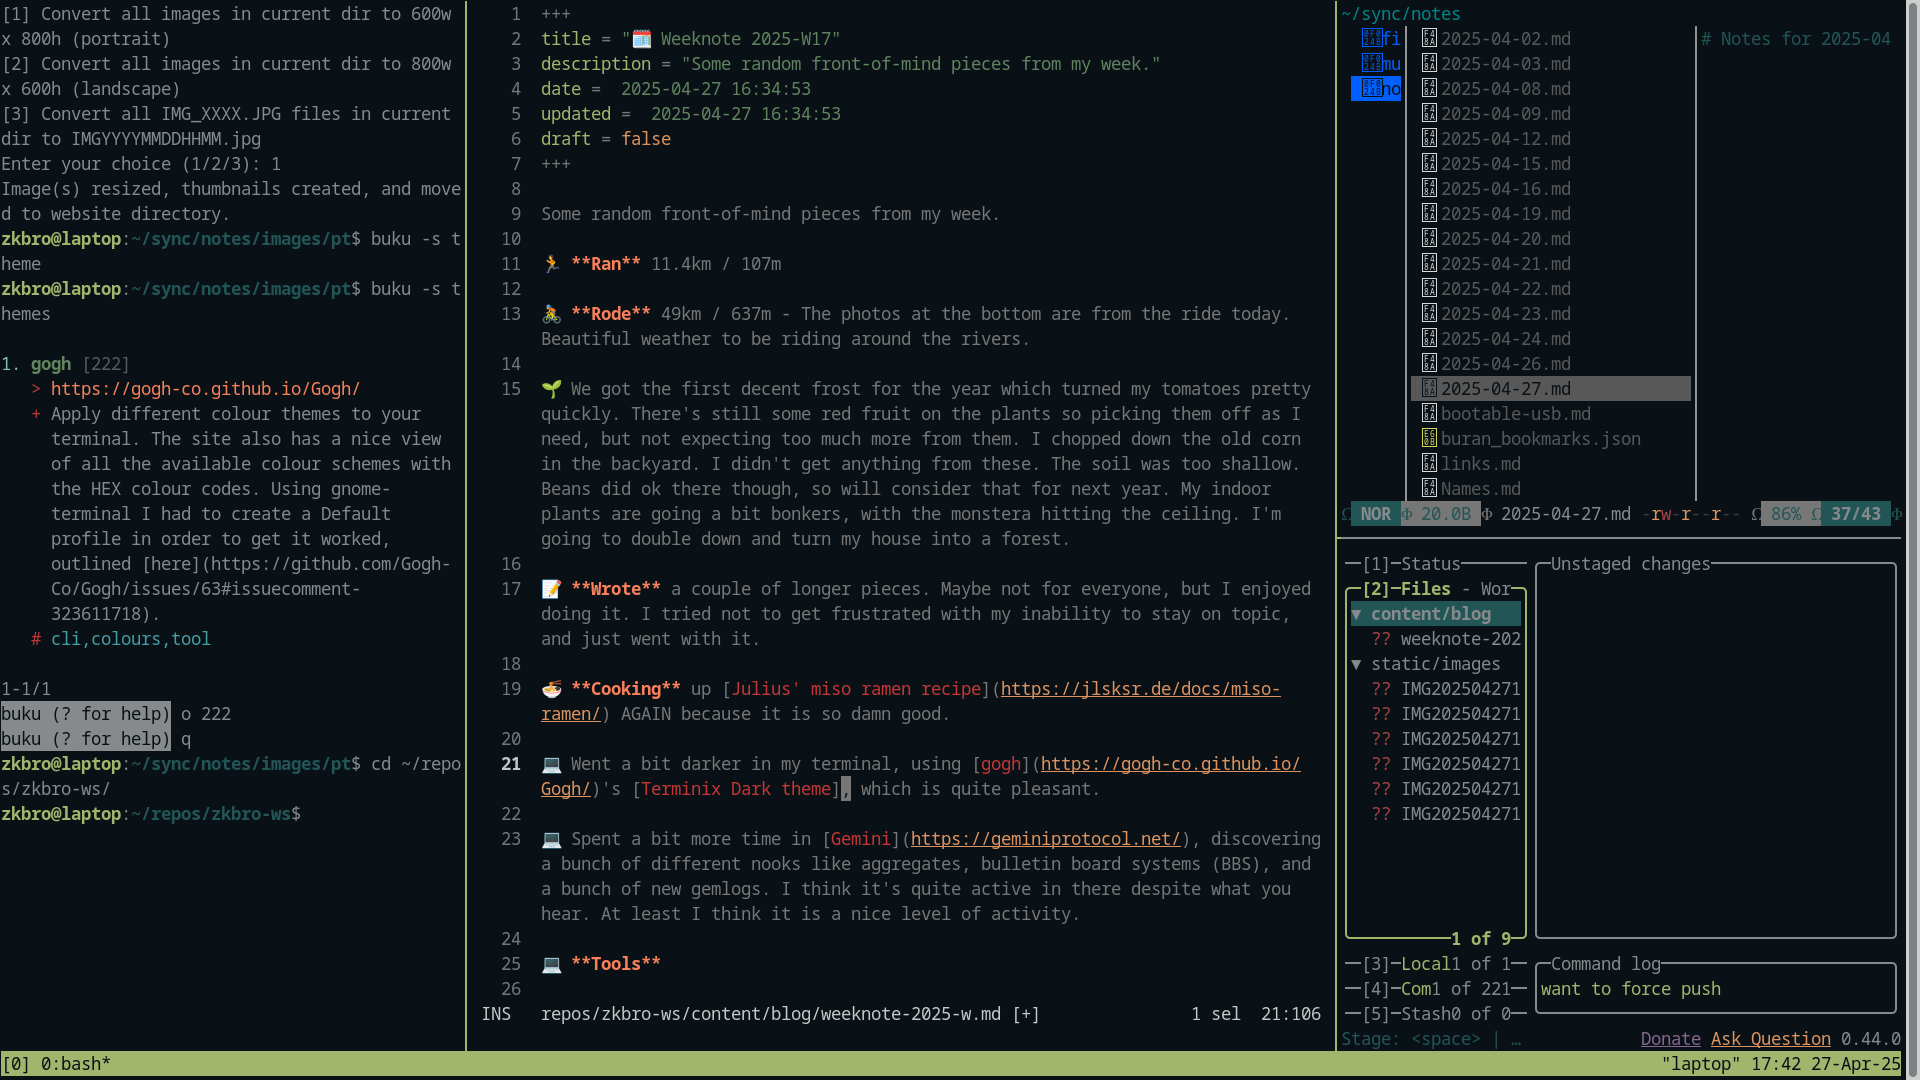Click the file icon next to 2025-04-02.md
This screenshot has width=1920, height=1080.
point(1429,38)
